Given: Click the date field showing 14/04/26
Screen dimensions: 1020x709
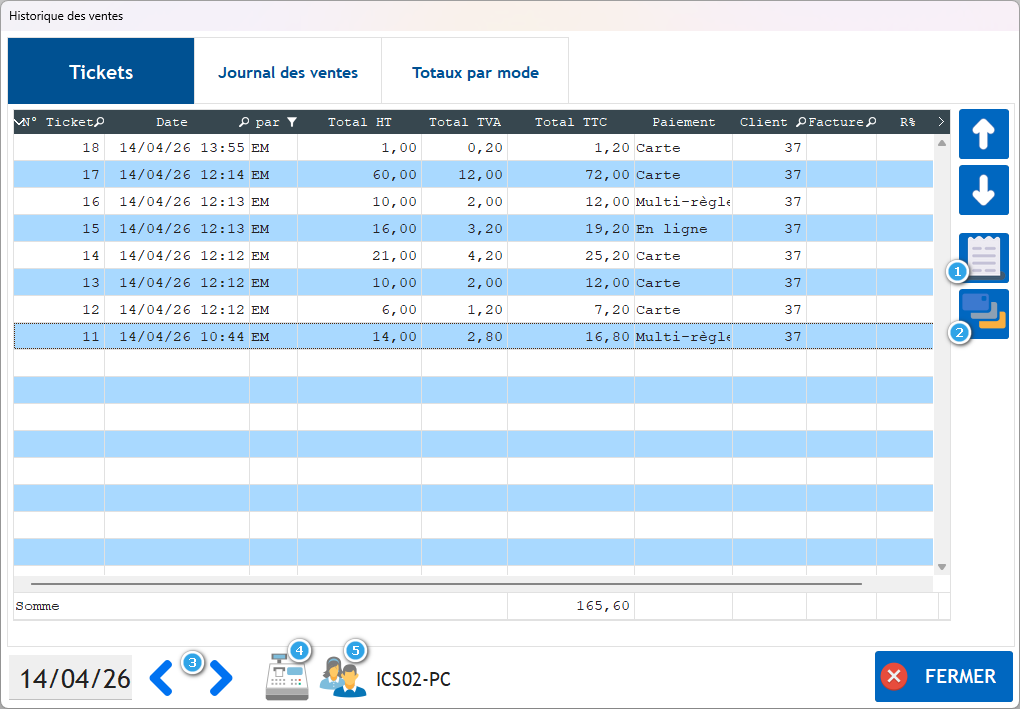Looking at the screenshot, I should pos(74,678).
